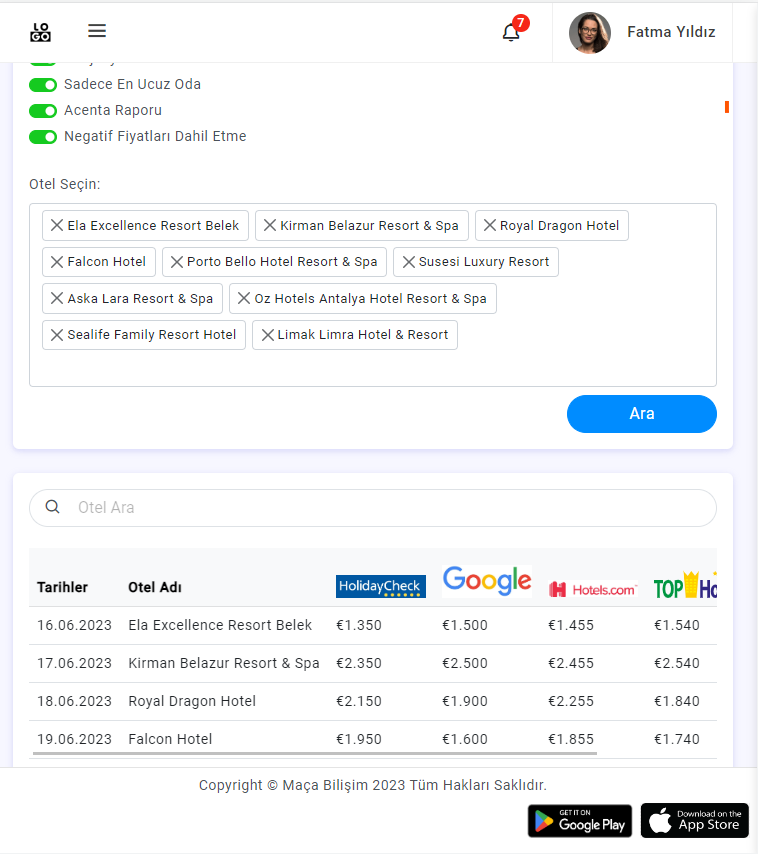Remove Kirman Belazur Resort & Spa tag
This screenshot has height=854, width=758.
[270, 226]
